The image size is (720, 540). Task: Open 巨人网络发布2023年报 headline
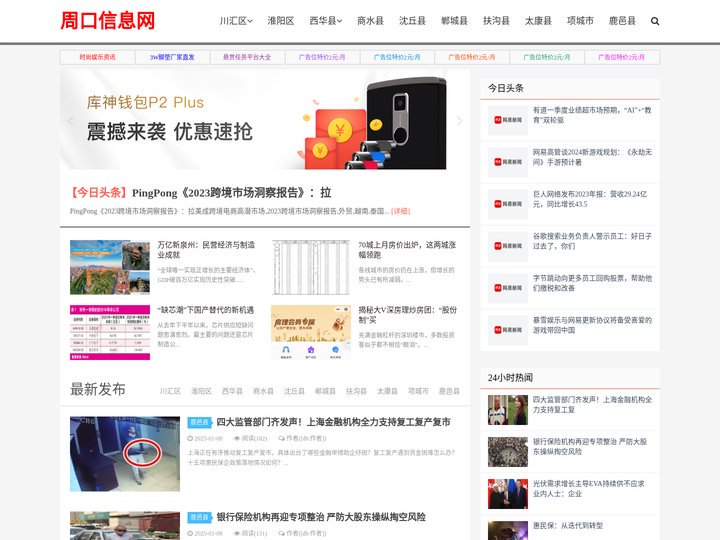tap(590, 199)
